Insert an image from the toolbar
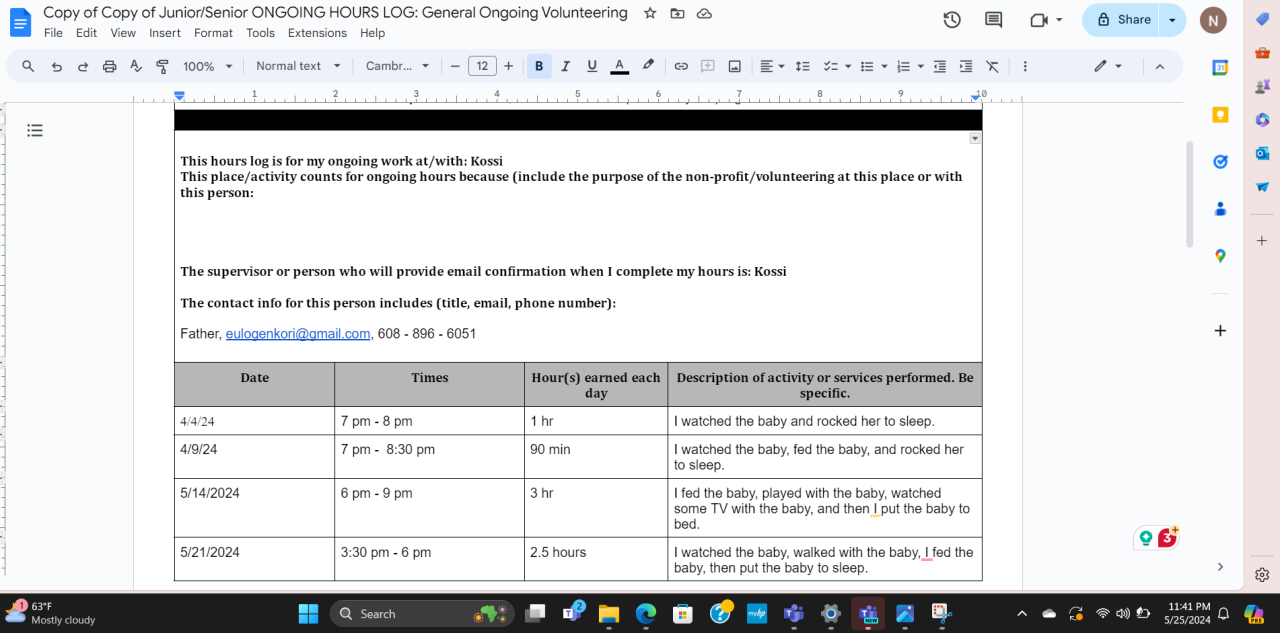1280x633 pixels. [x=735, y=66]
